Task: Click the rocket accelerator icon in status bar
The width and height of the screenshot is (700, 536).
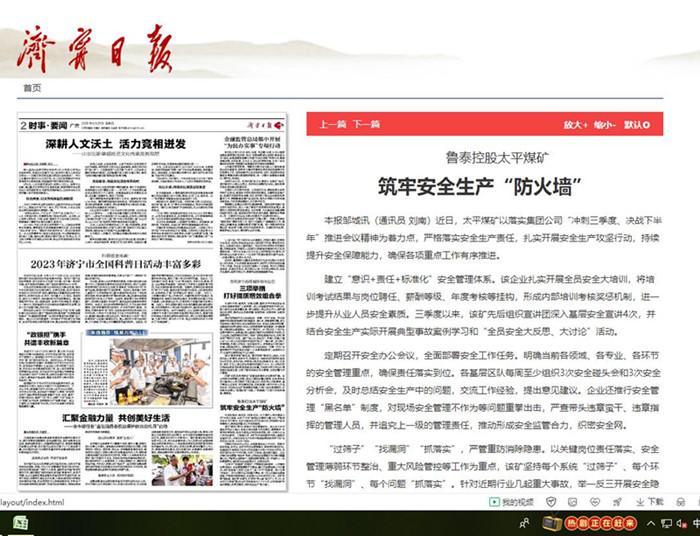Action: [617, 502]
